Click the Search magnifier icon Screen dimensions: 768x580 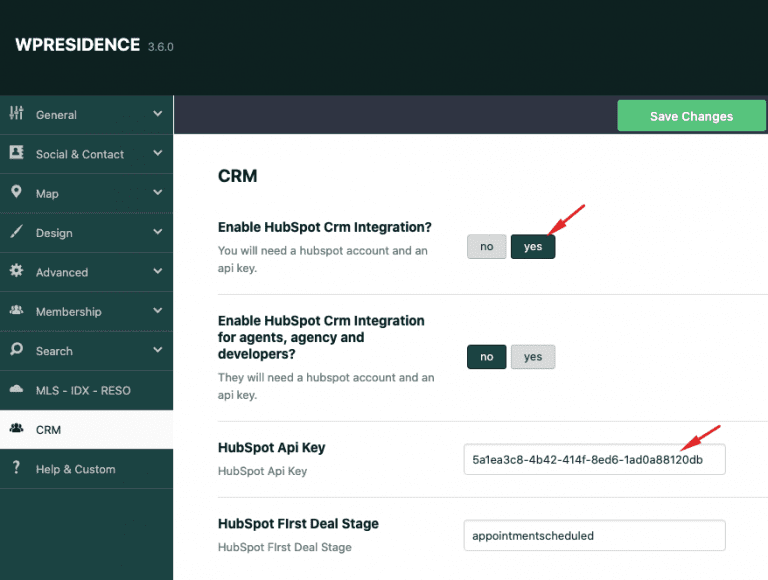pos(16,349)
